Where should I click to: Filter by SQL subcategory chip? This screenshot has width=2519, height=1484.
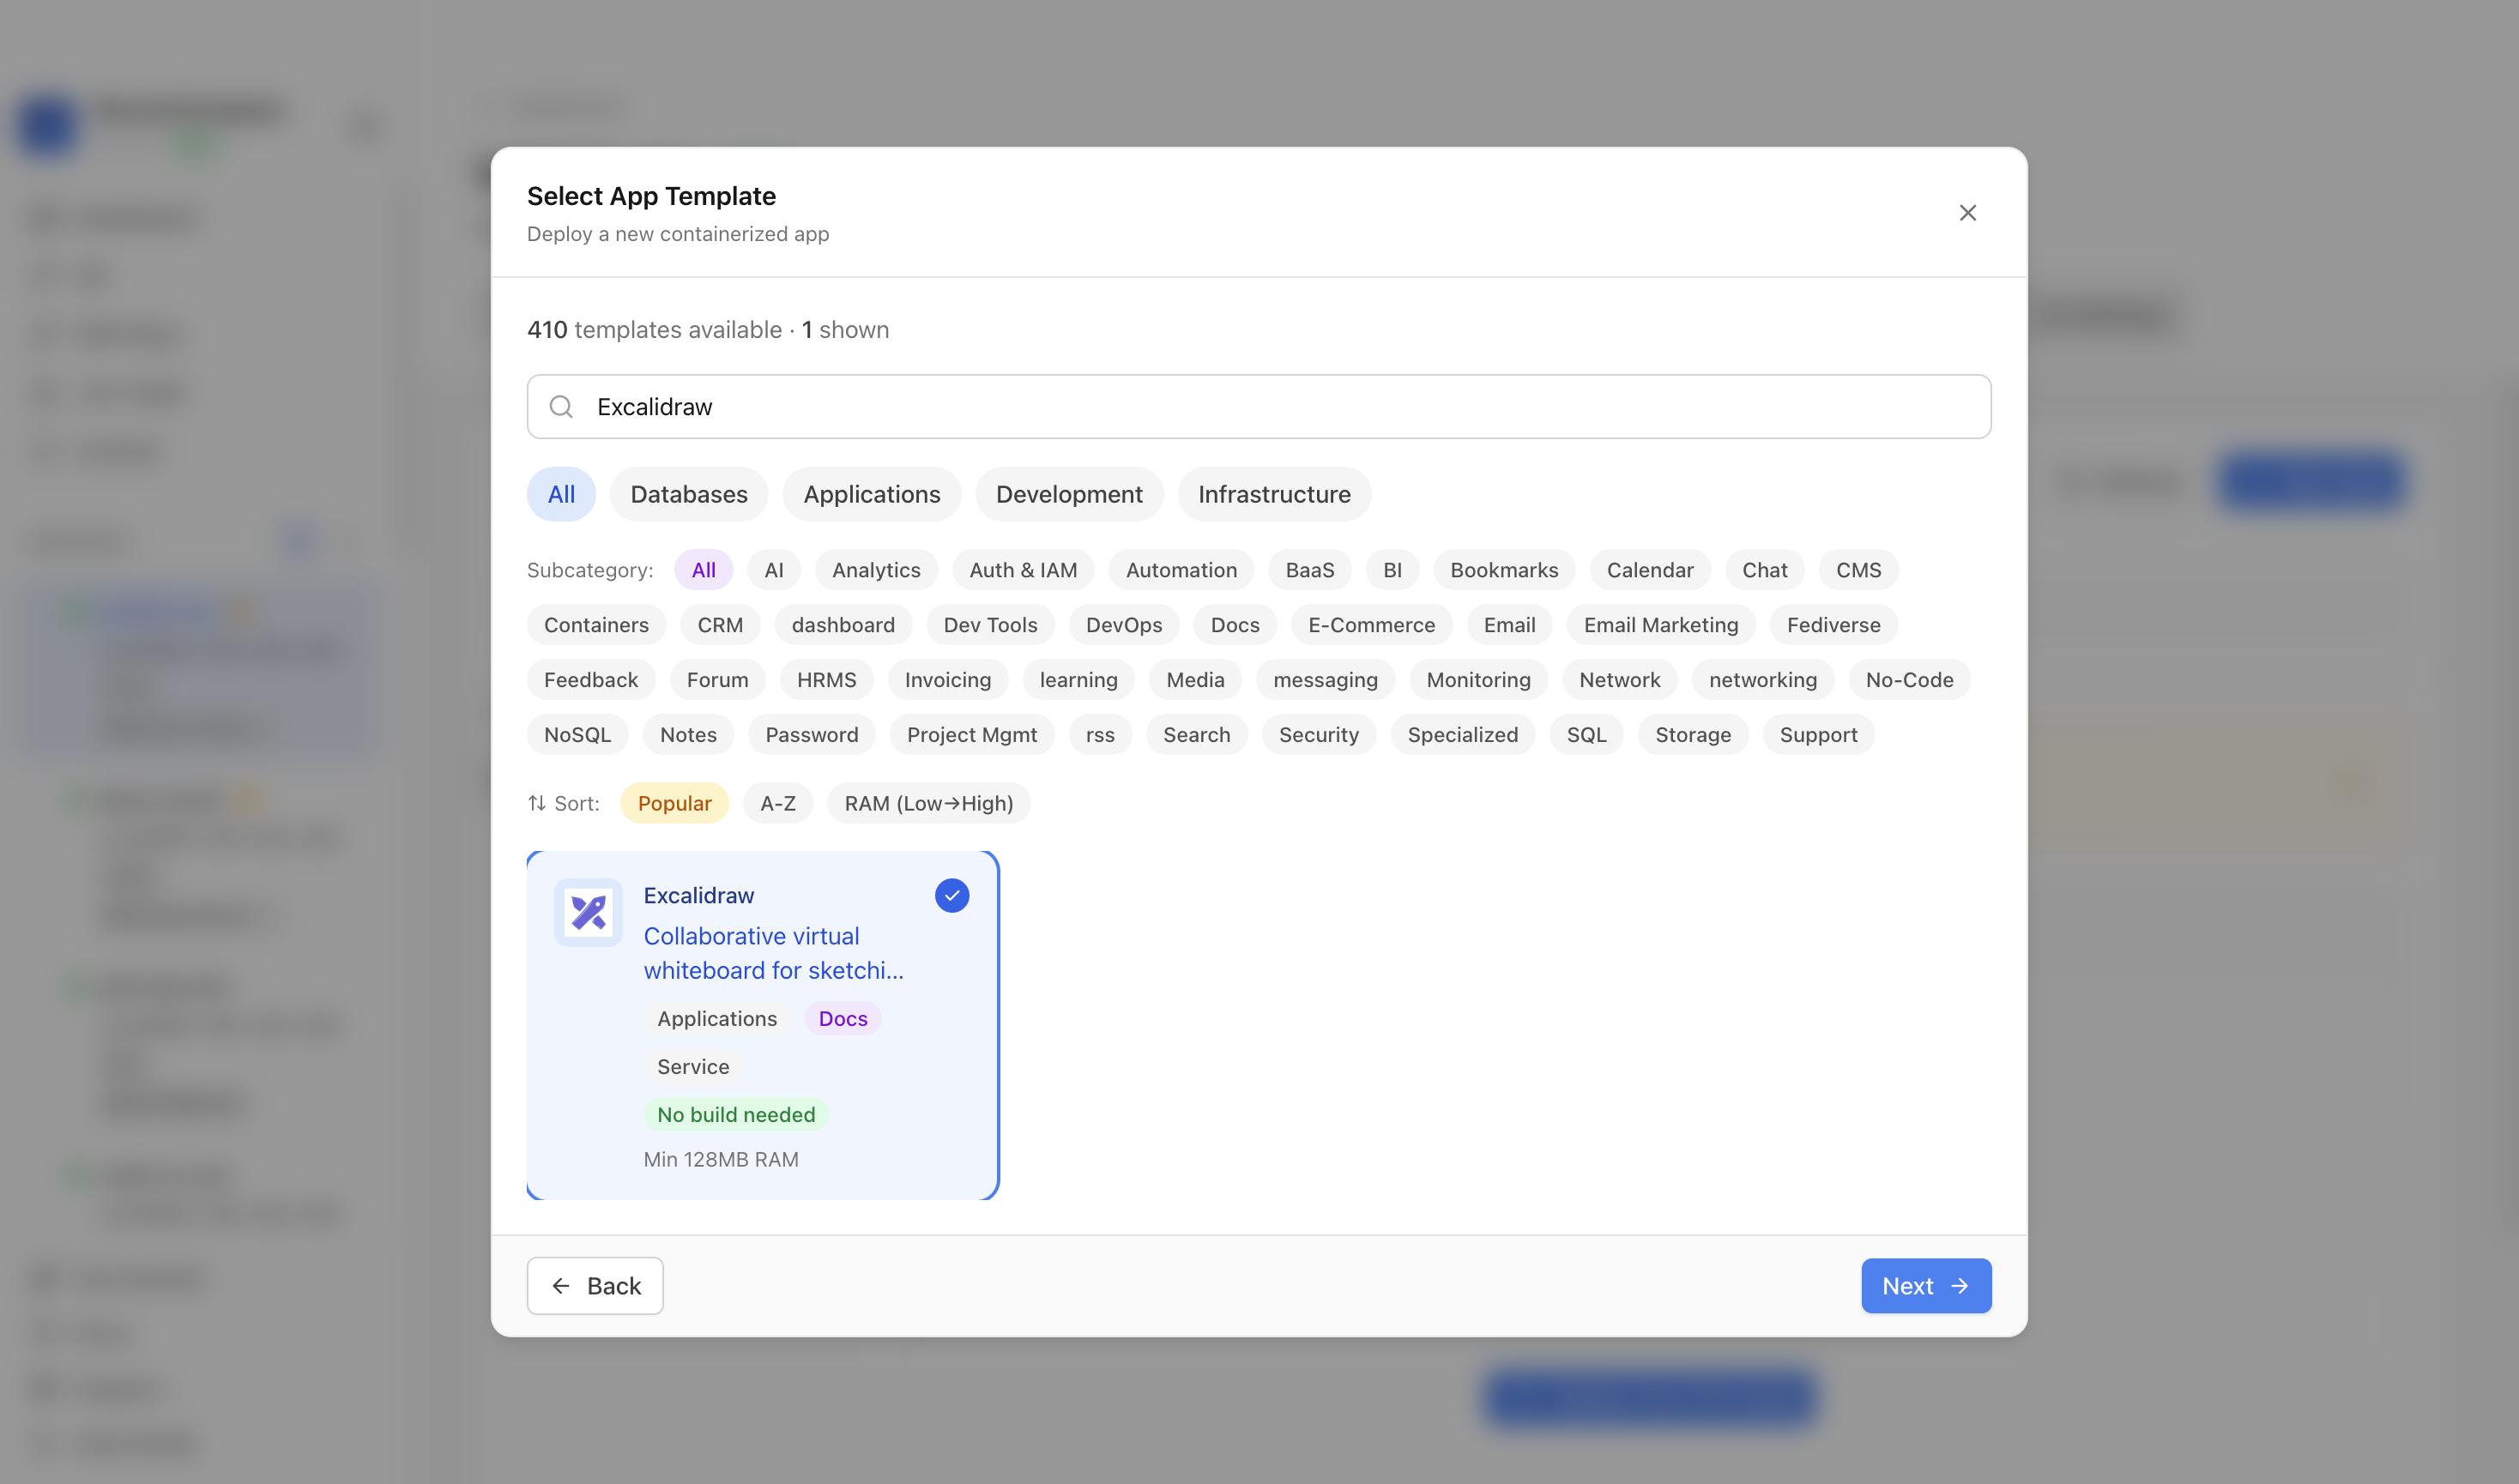[1586, 735]
